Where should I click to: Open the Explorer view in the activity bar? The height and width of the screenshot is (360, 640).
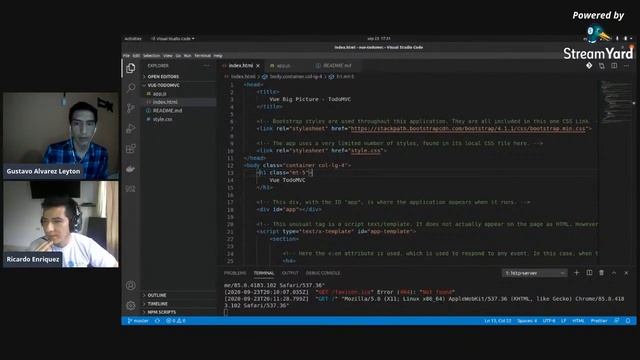pos(131,68)
